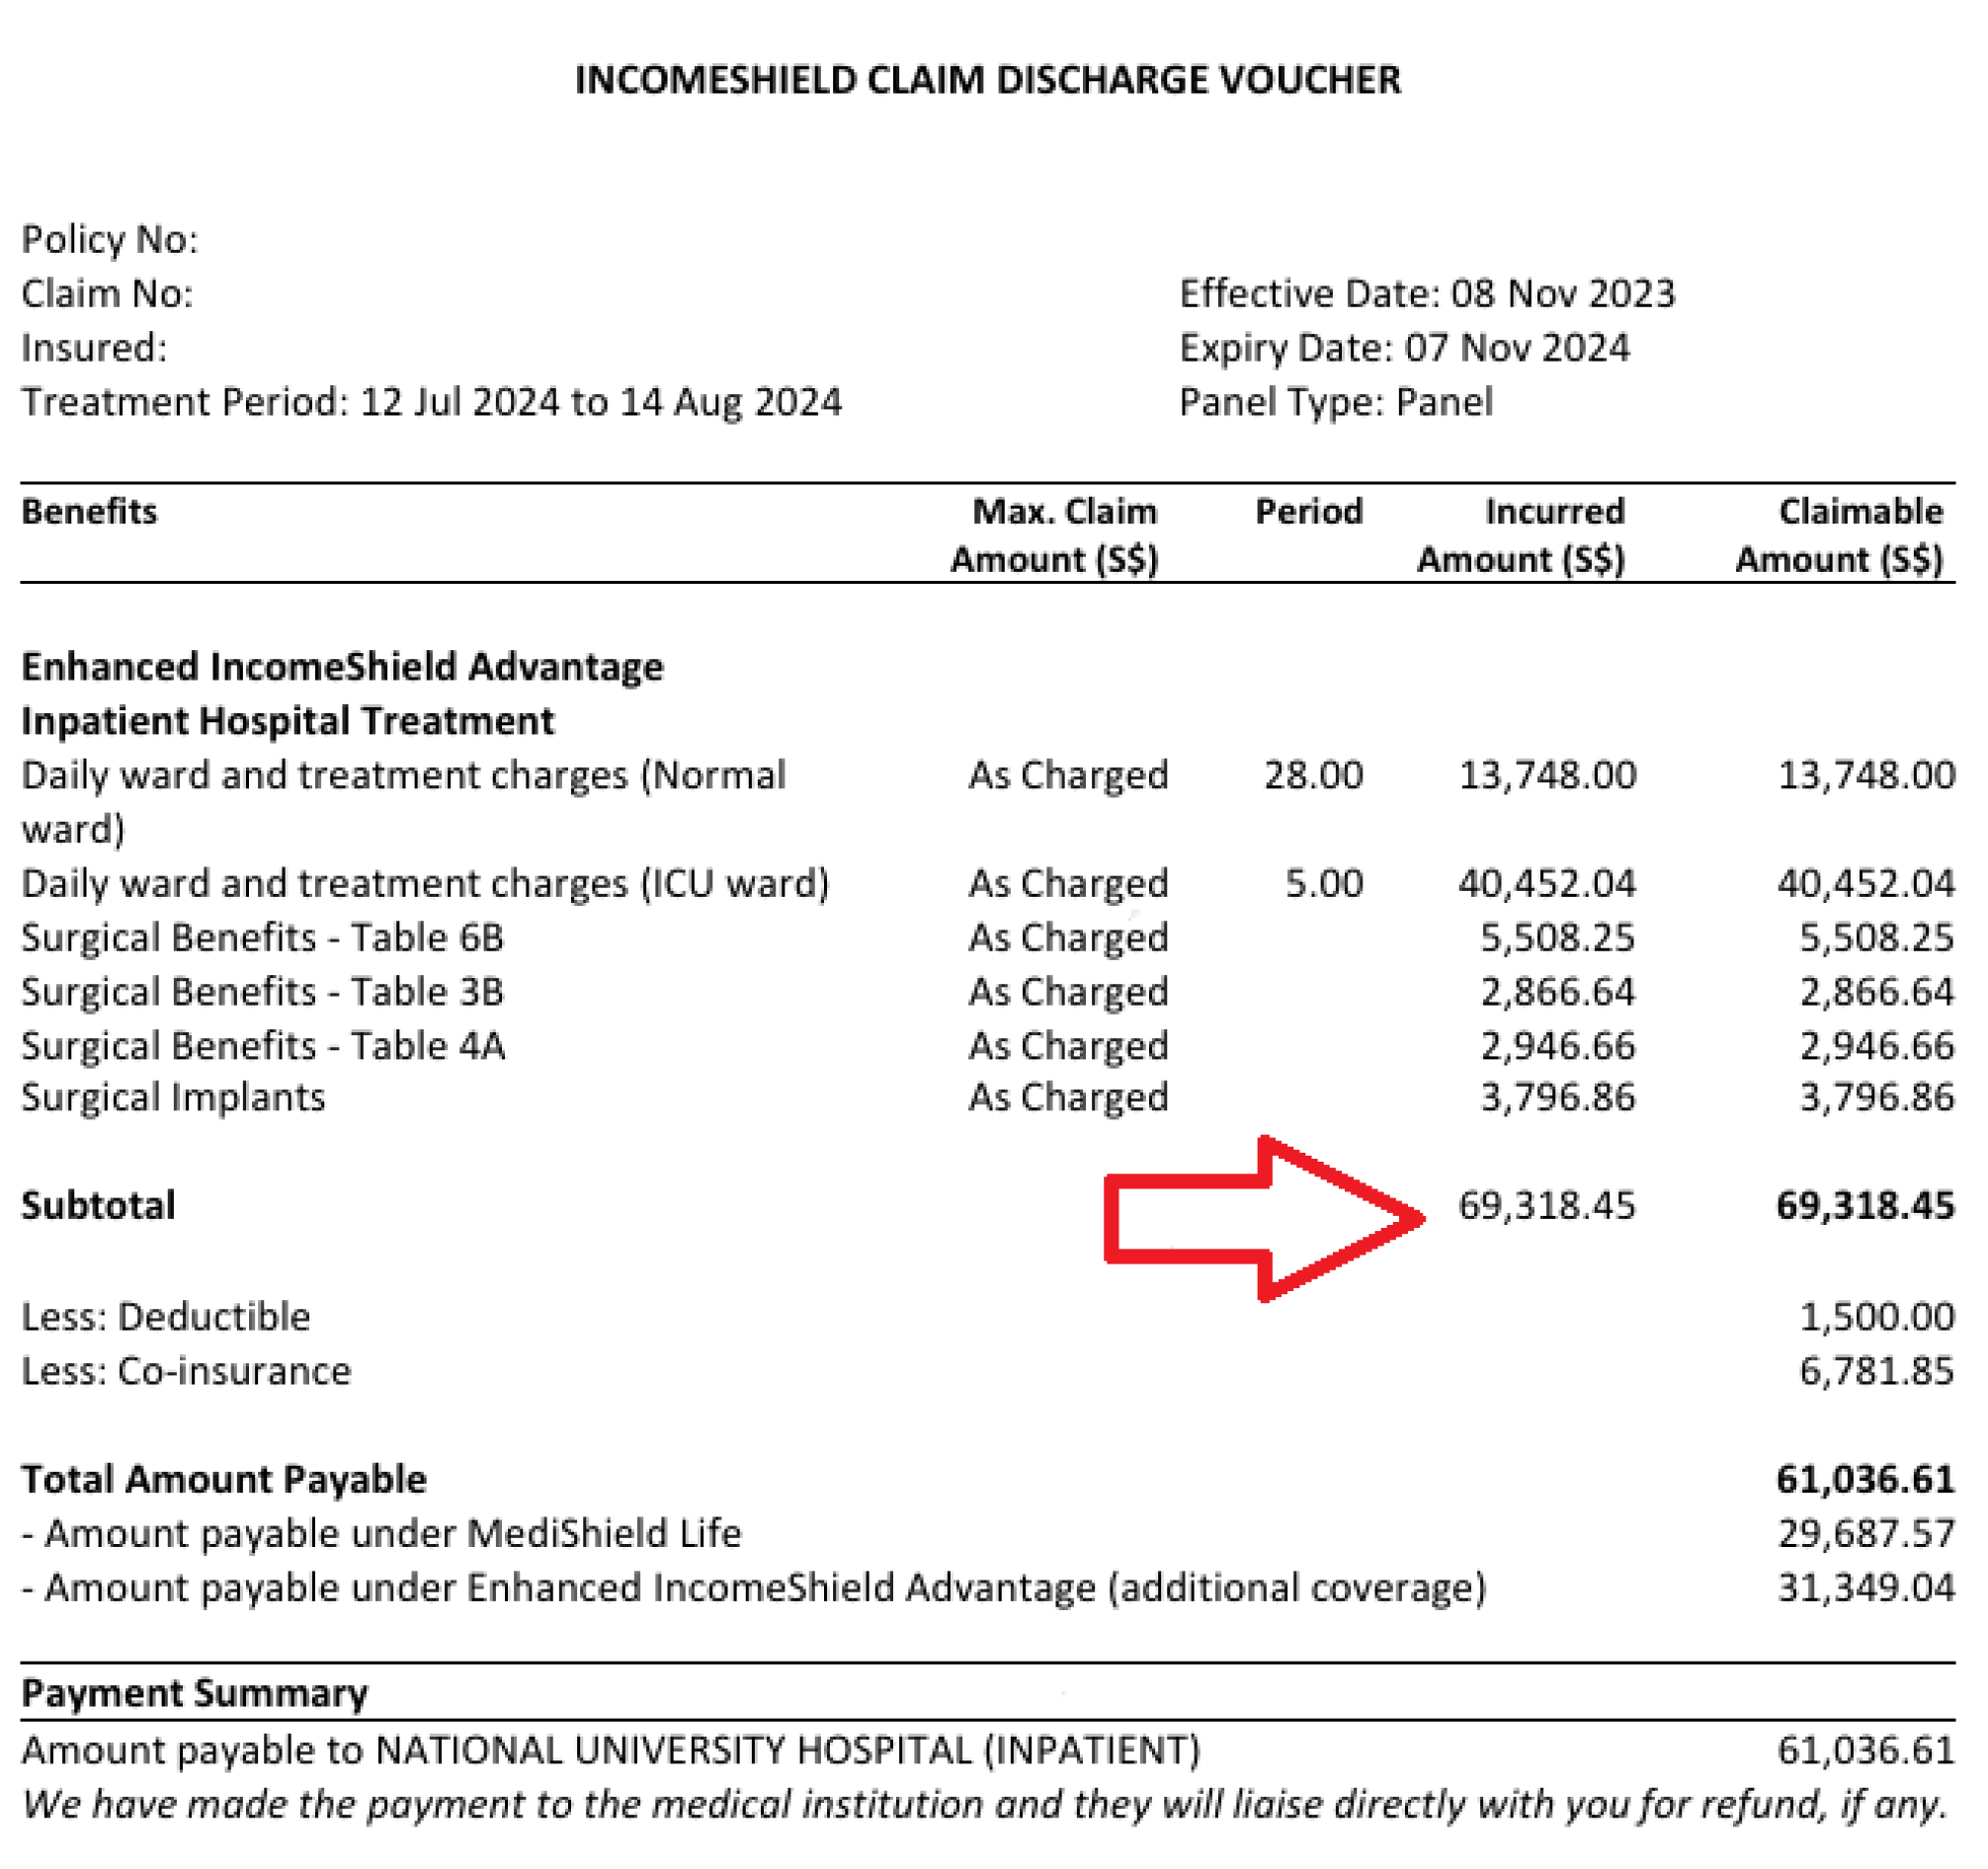
Task: Click the Less: Co-insurance label
Action: 186,1371
